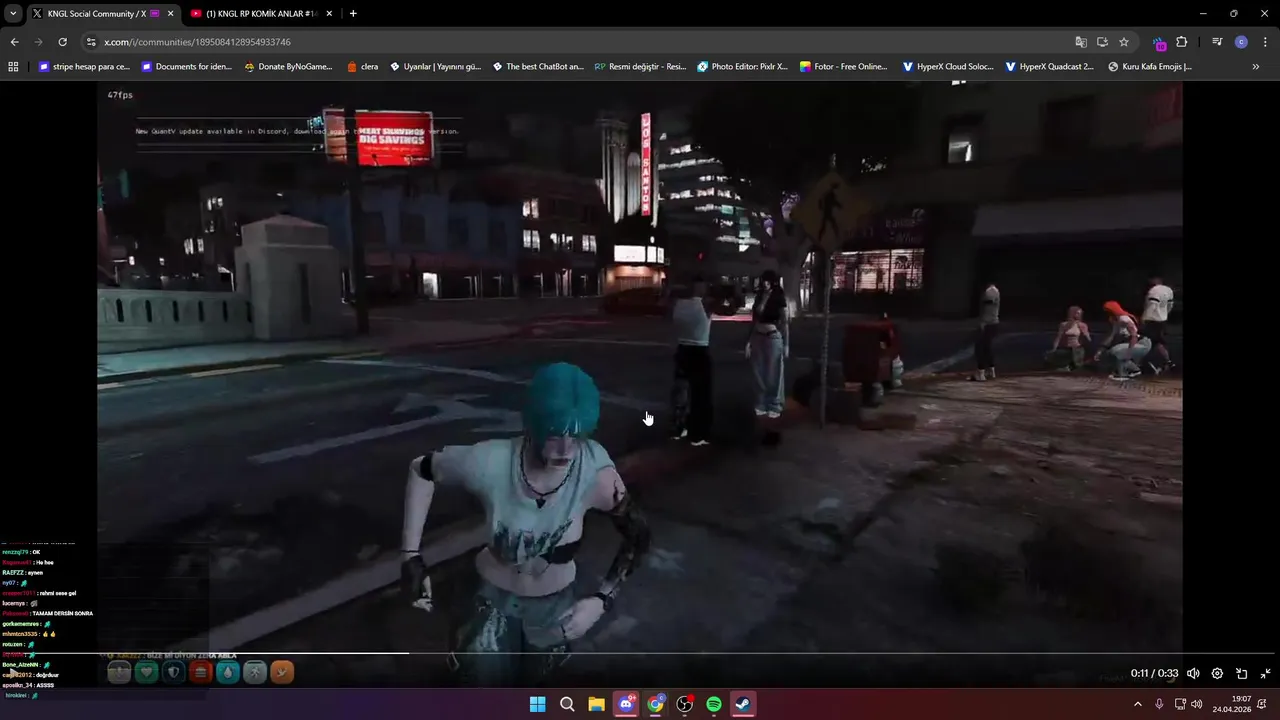Image resolution: width=1280 pixels, height=720 pixels.
Task: Open the 'Donate ByNoGame...' bookmark
Action: coord(289,67)
